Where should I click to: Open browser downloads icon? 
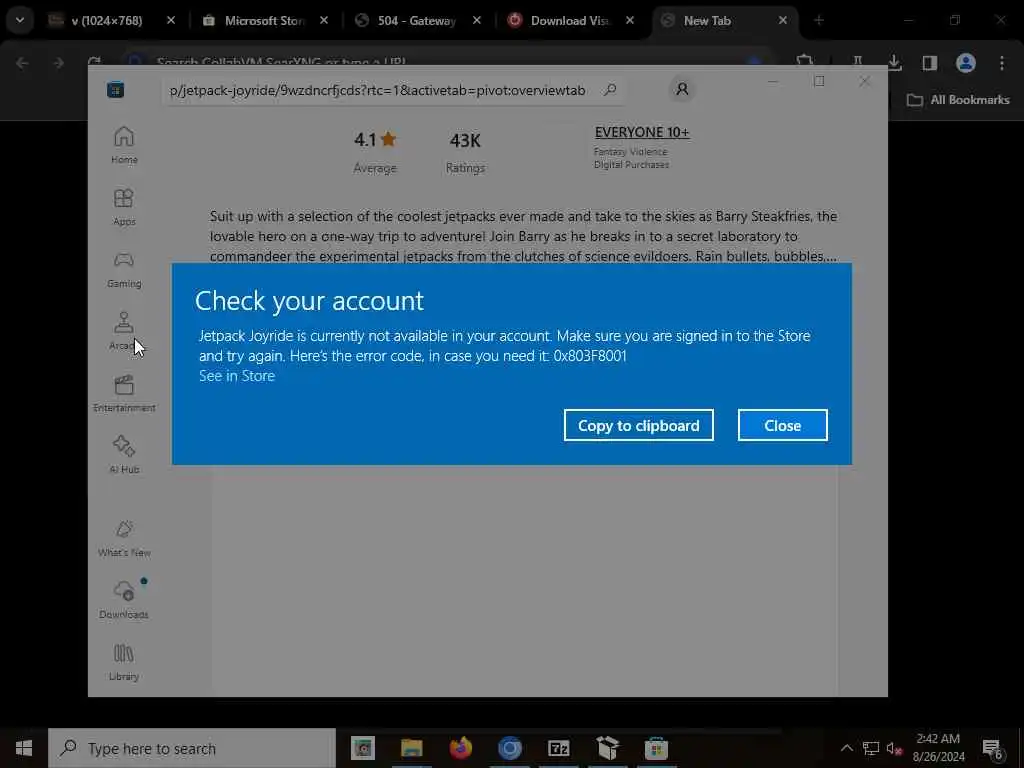coord(894,63)
